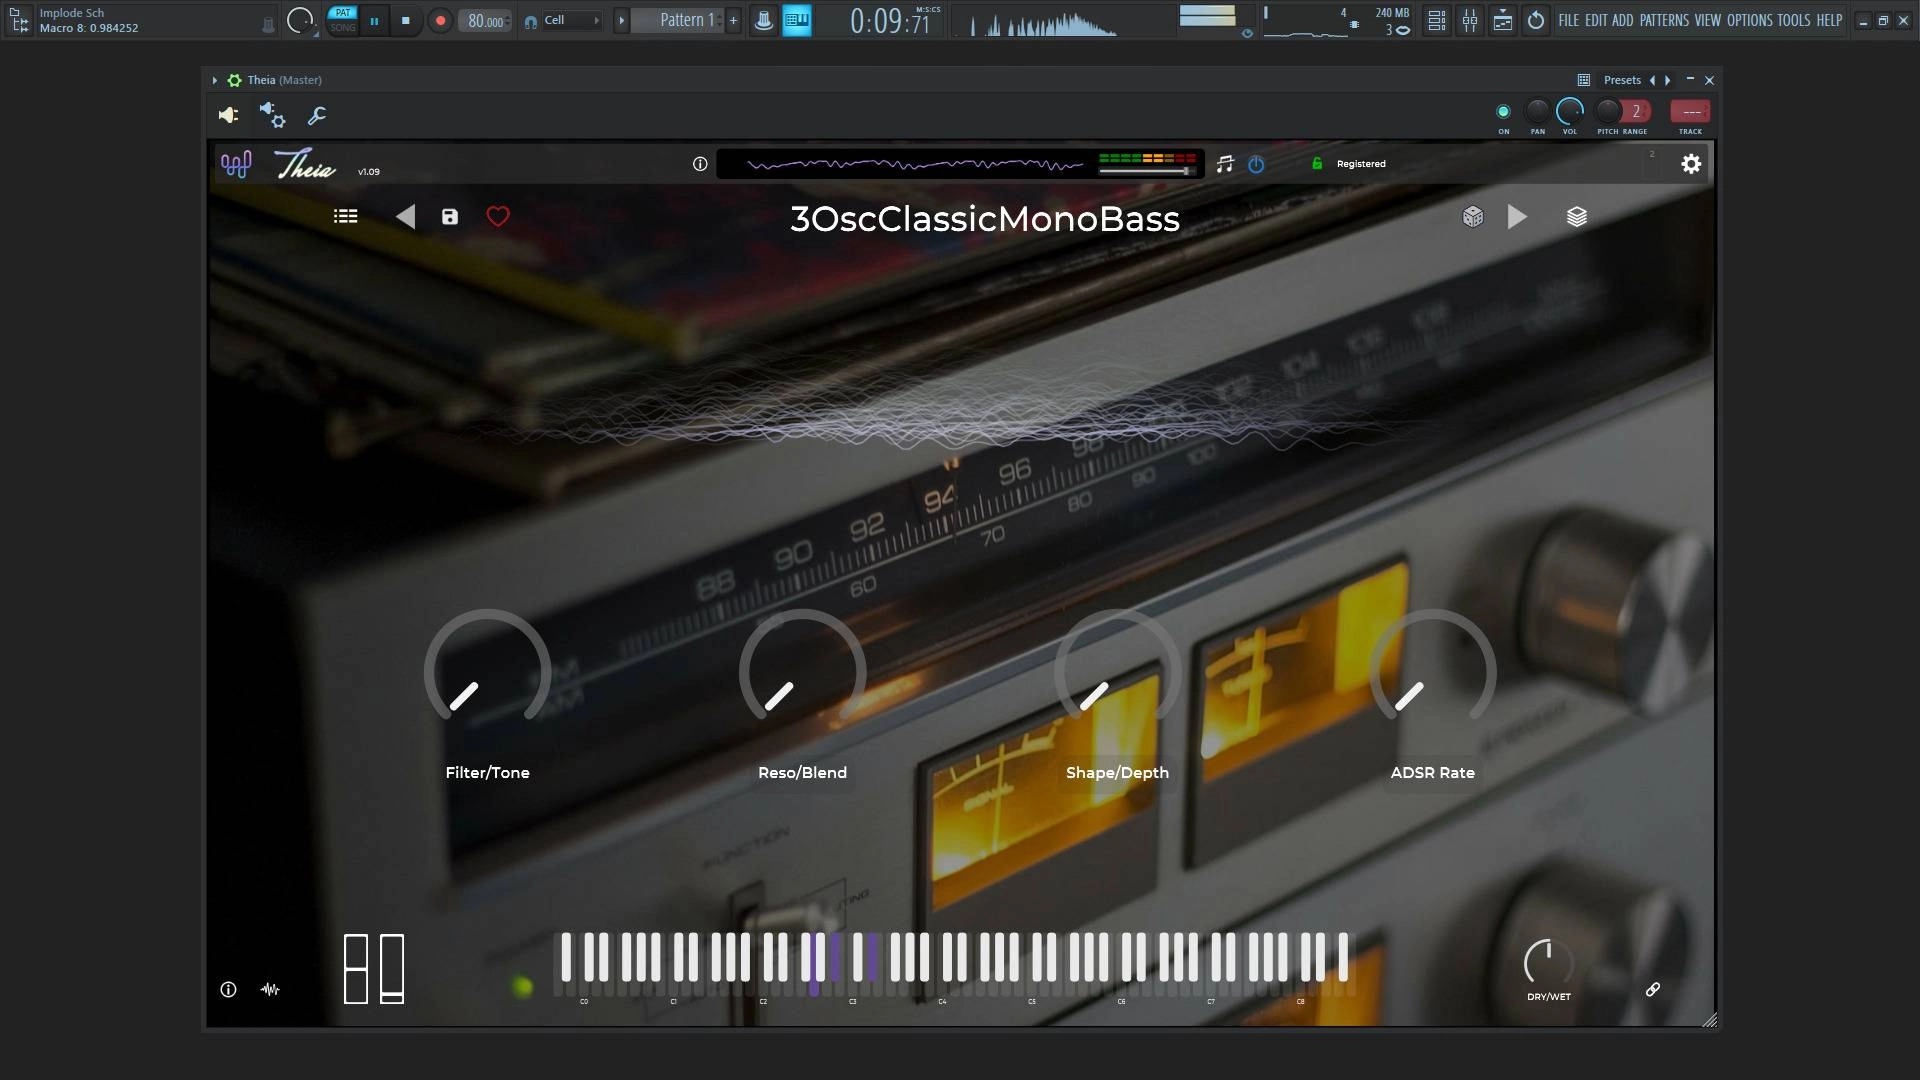1920x1080 pixels.
Task: Favorite the preset with the heart icon
Action: point(498,216)
